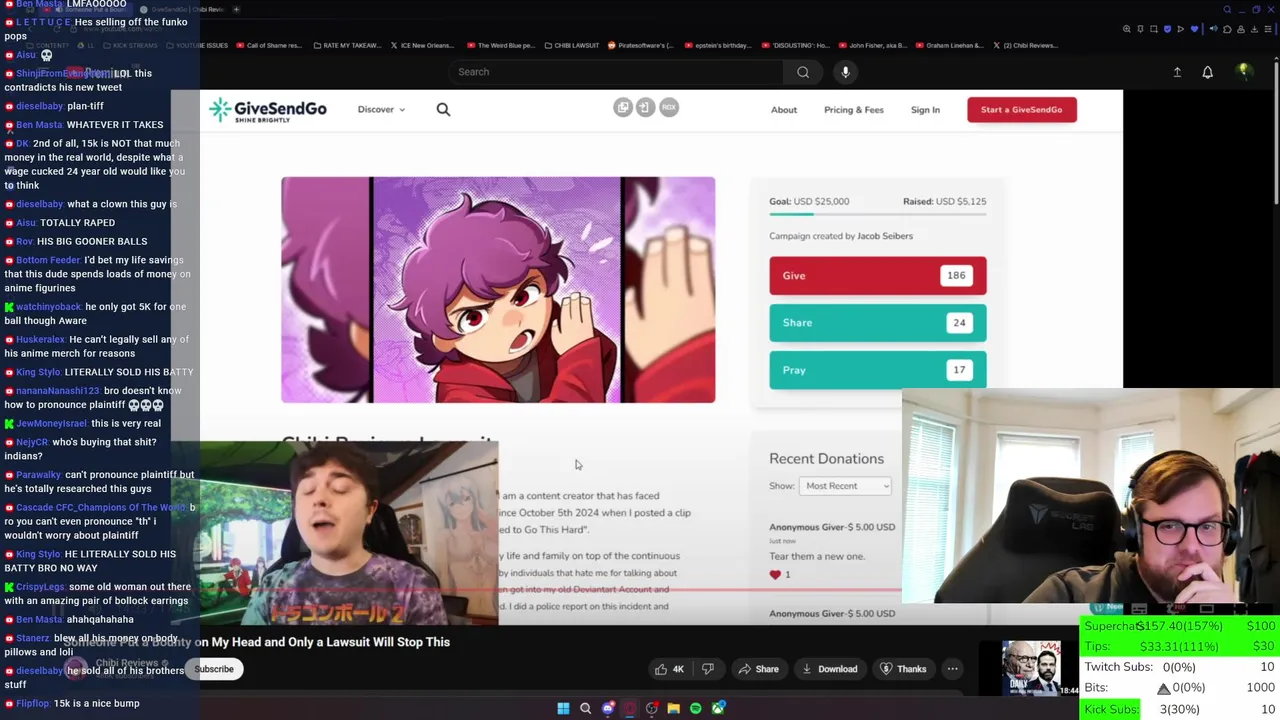Open the 'ICE New Orleans...' bookmark

point(425,45)
